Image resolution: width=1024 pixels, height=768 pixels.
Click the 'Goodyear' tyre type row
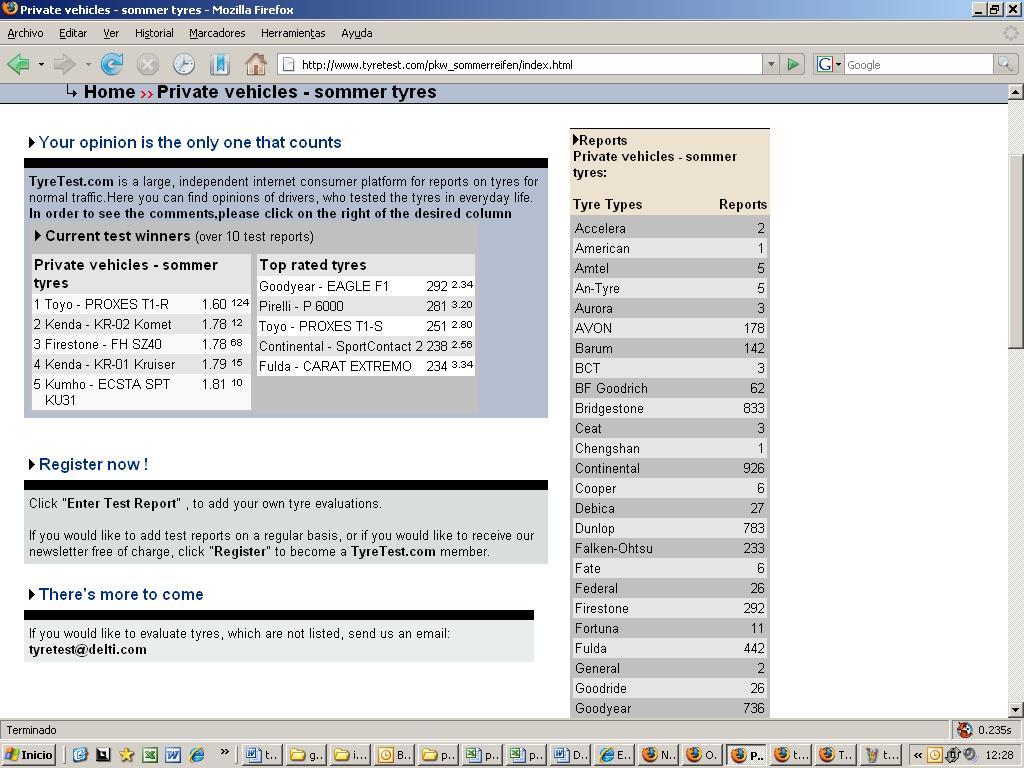[669, 709]
